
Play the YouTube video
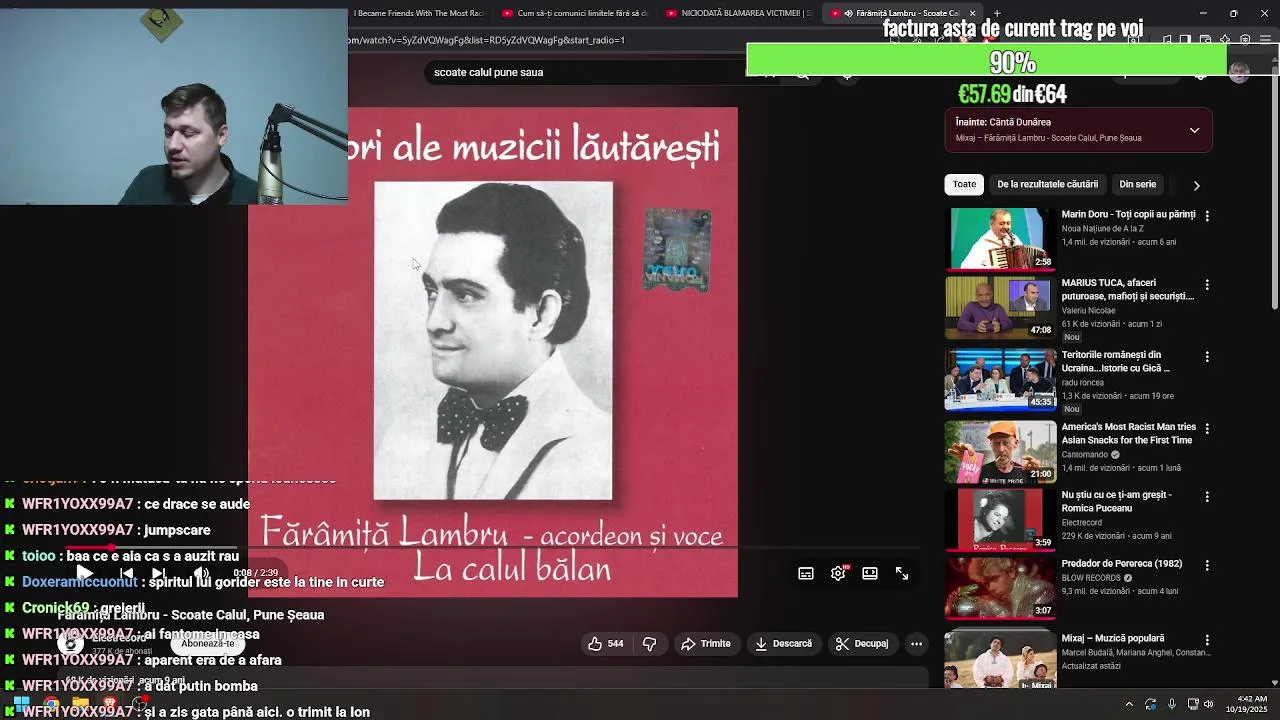84,573
